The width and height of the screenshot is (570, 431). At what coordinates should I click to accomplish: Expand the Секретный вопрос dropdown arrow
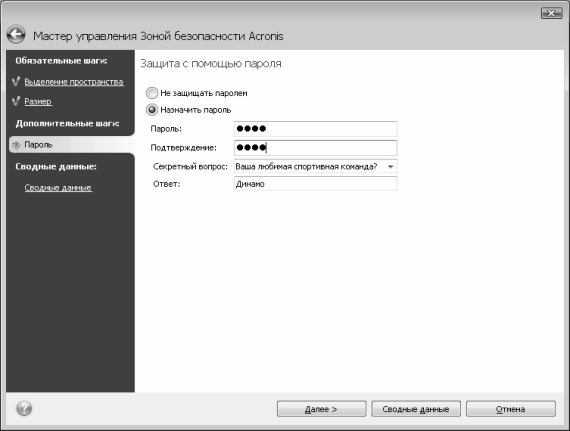[x=391, y=167]
